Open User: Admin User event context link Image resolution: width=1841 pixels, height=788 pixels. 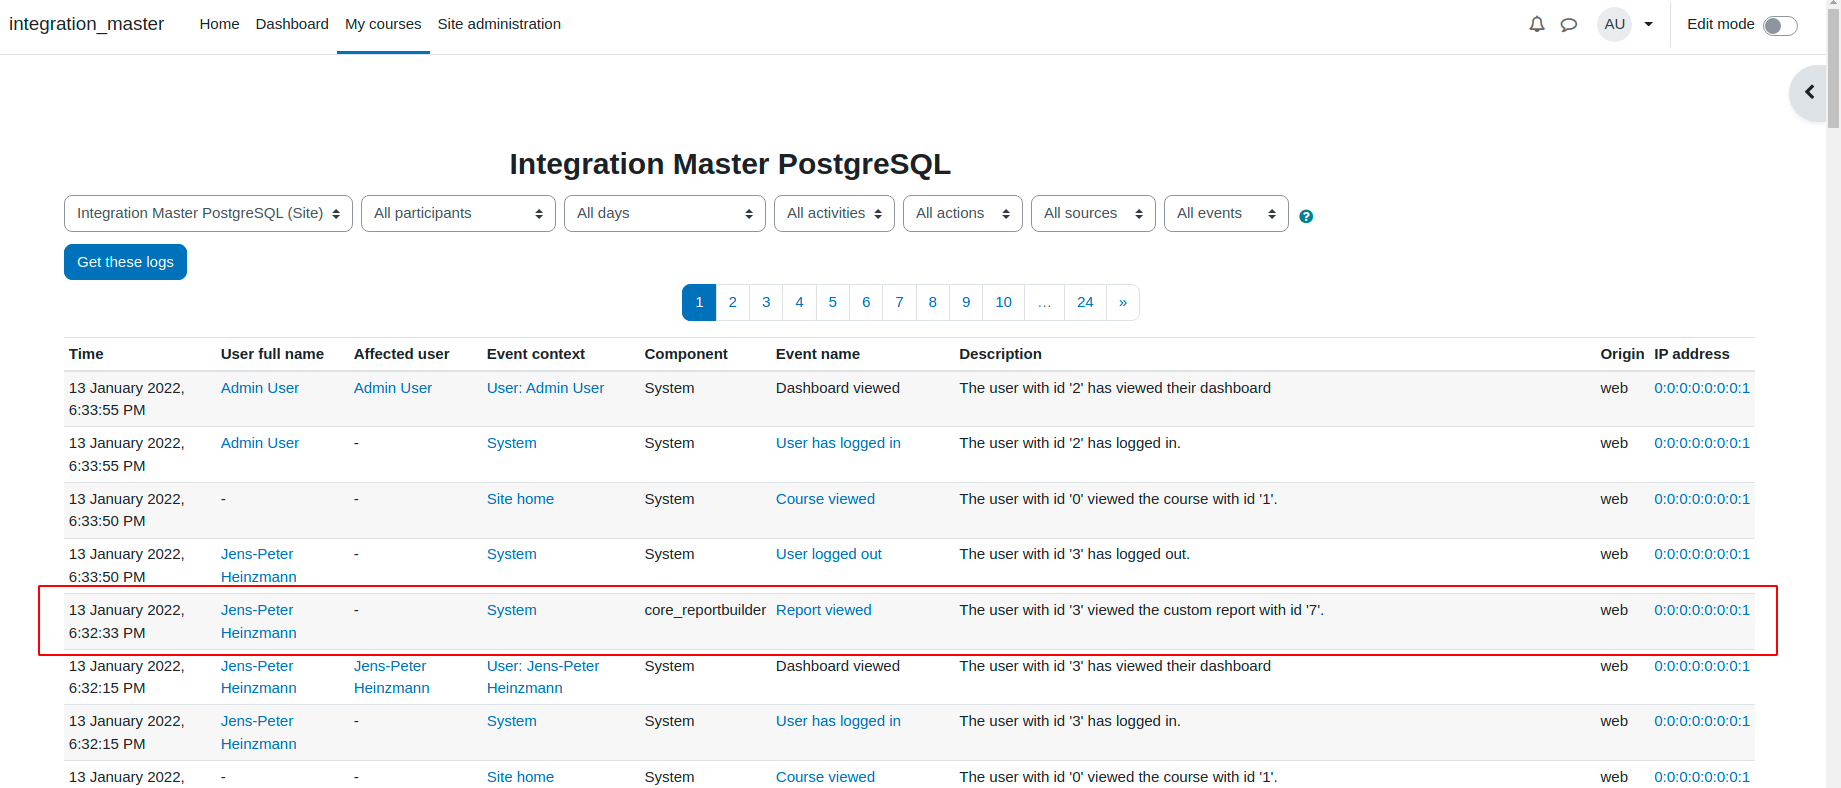point(545,388)
